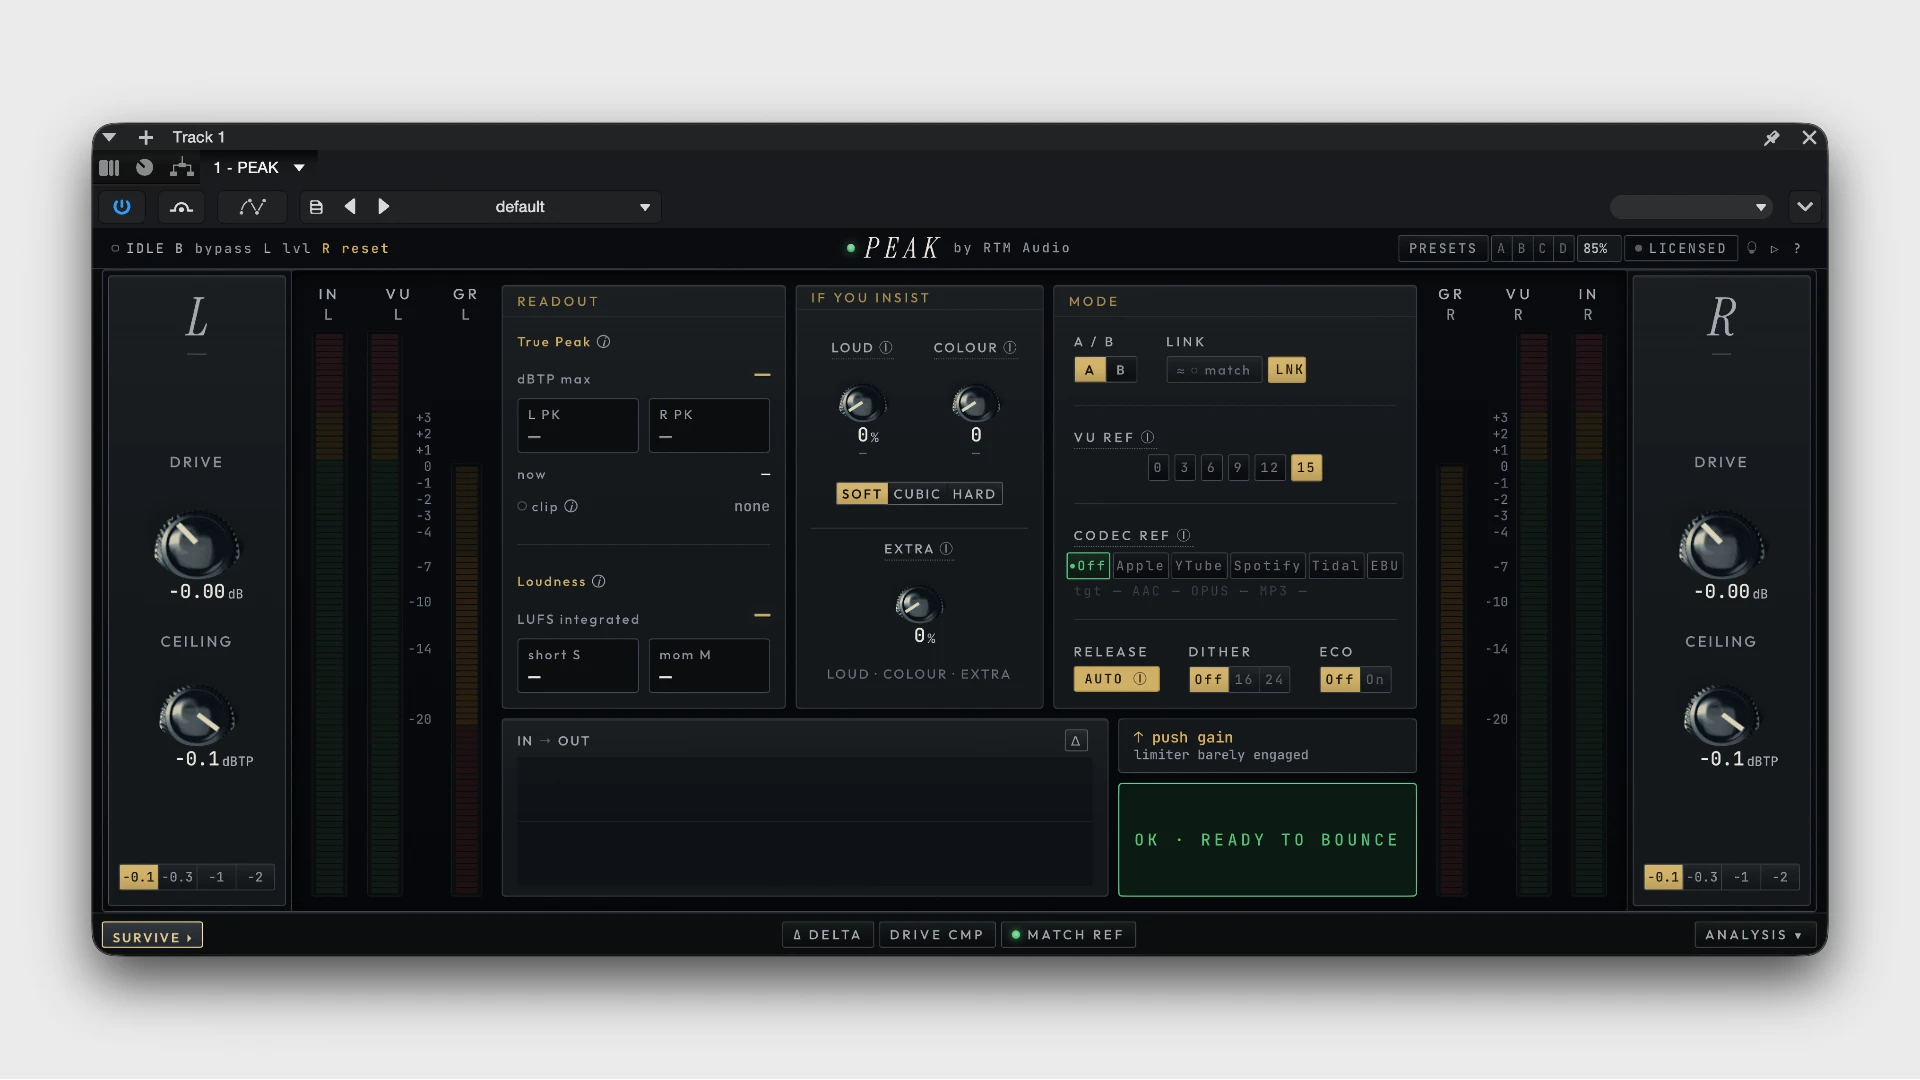Go to the previous preset with the left arrow
Image resolution: width=1920 pixels, height=1080 pixels.
[350, 207]
